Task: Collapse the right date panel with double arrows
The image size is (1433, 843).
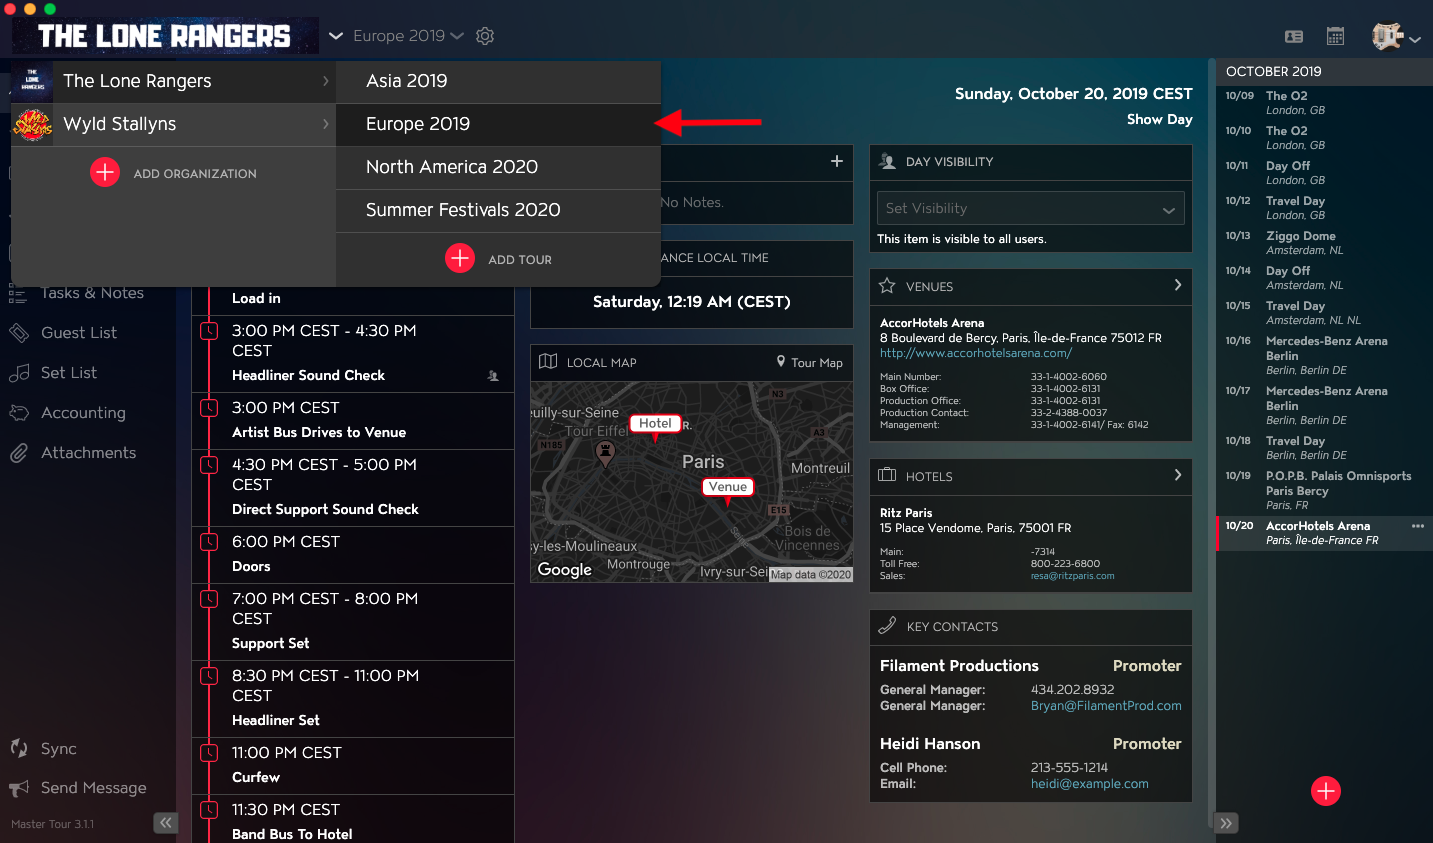Action: [1226, 823]
